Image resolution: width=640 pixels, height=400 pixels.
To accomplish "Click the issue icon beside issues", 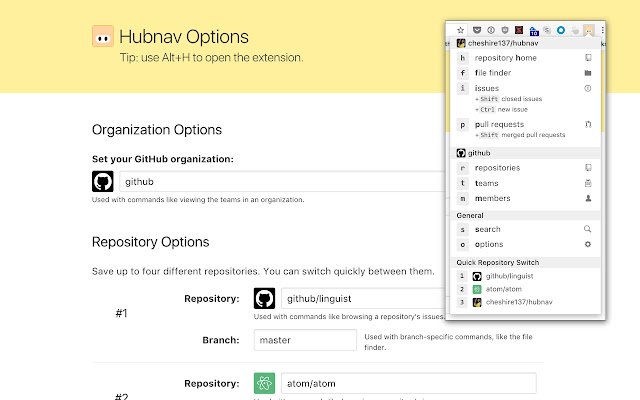I will [x=588, y=88].
